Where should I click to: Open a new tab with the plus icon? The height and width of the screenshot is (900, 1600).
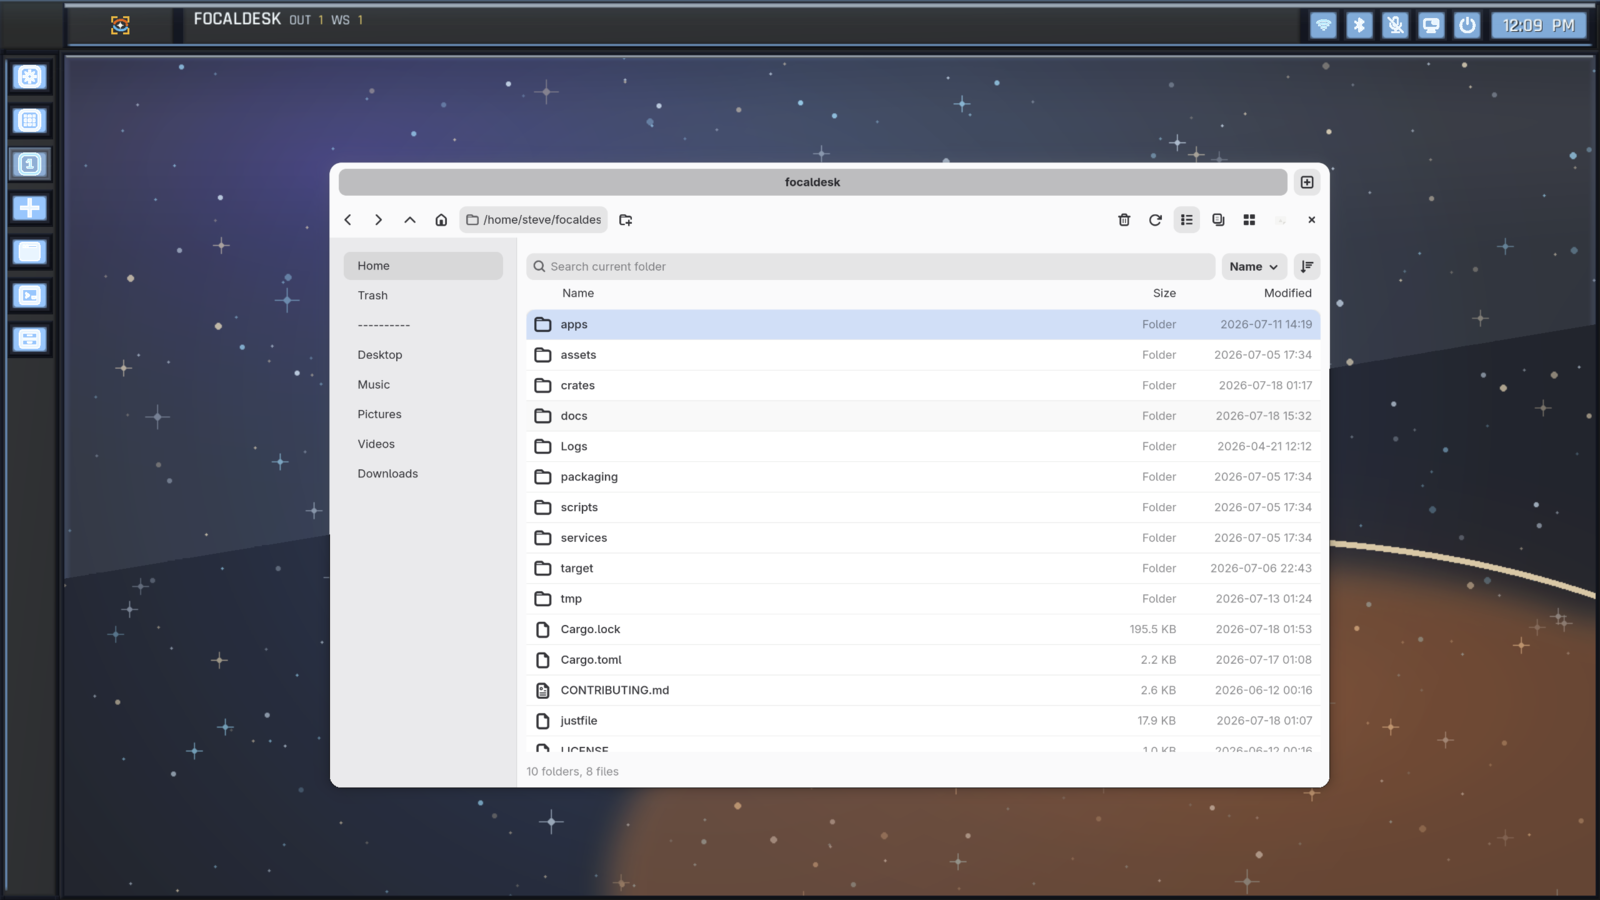point(1307,182)
